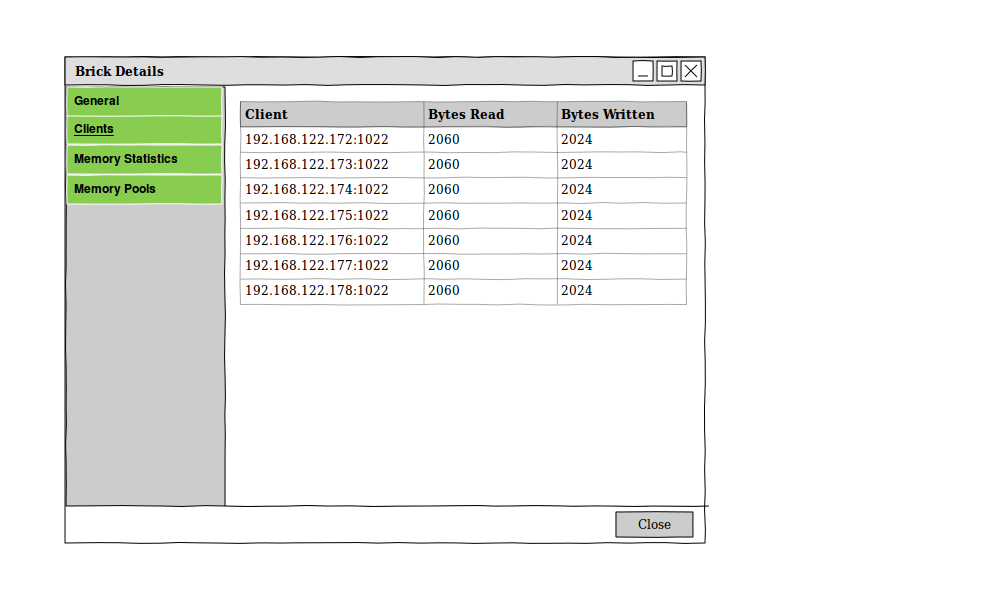Maximize the Brick Details window
This screenshot has width=997, height=605.
click(667, 71)
